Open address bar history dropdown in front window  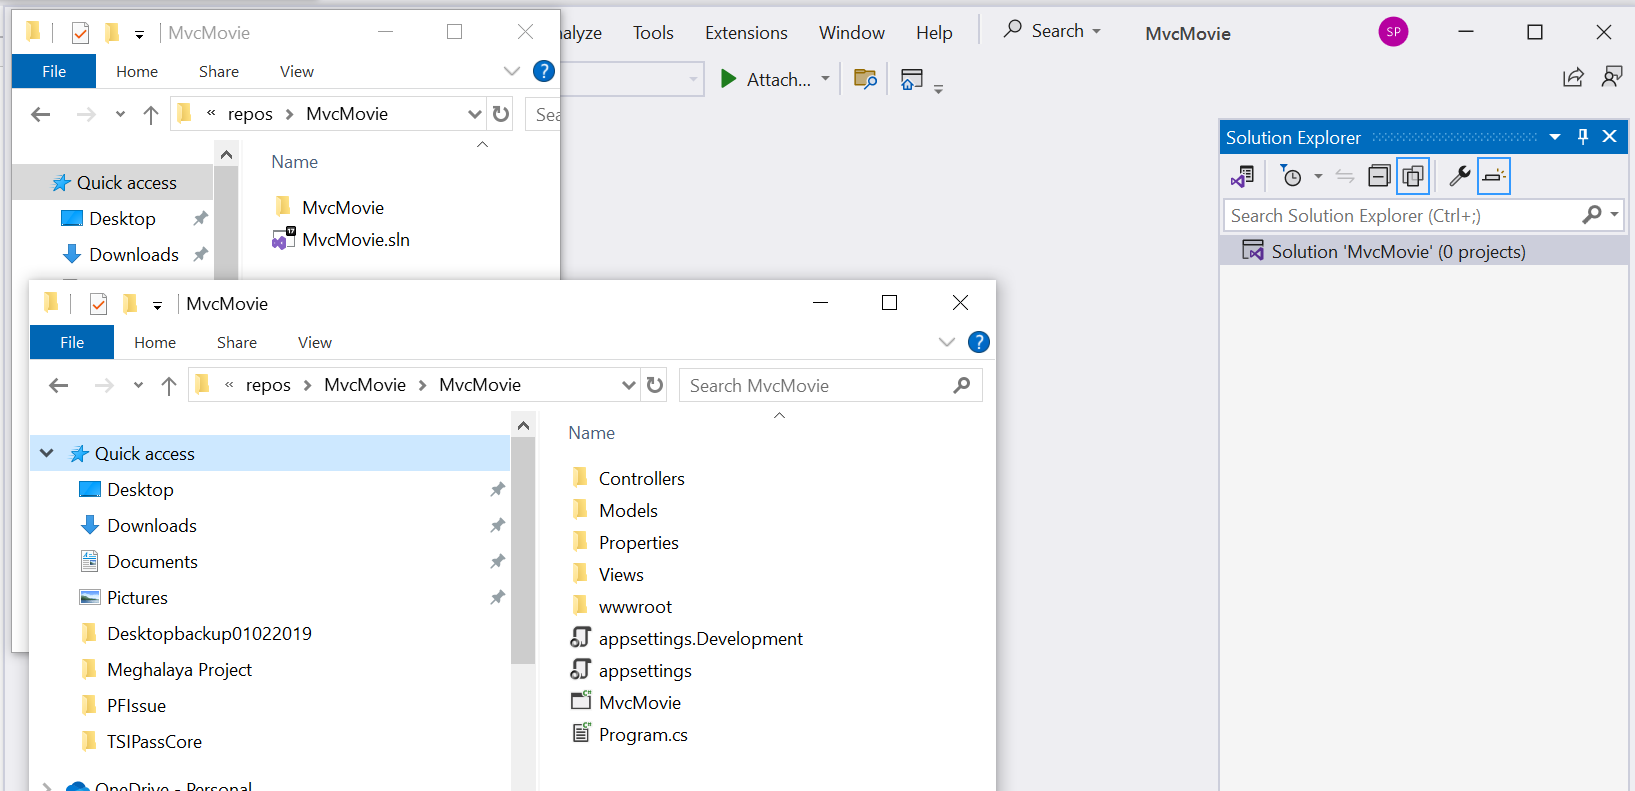point(628,385)
